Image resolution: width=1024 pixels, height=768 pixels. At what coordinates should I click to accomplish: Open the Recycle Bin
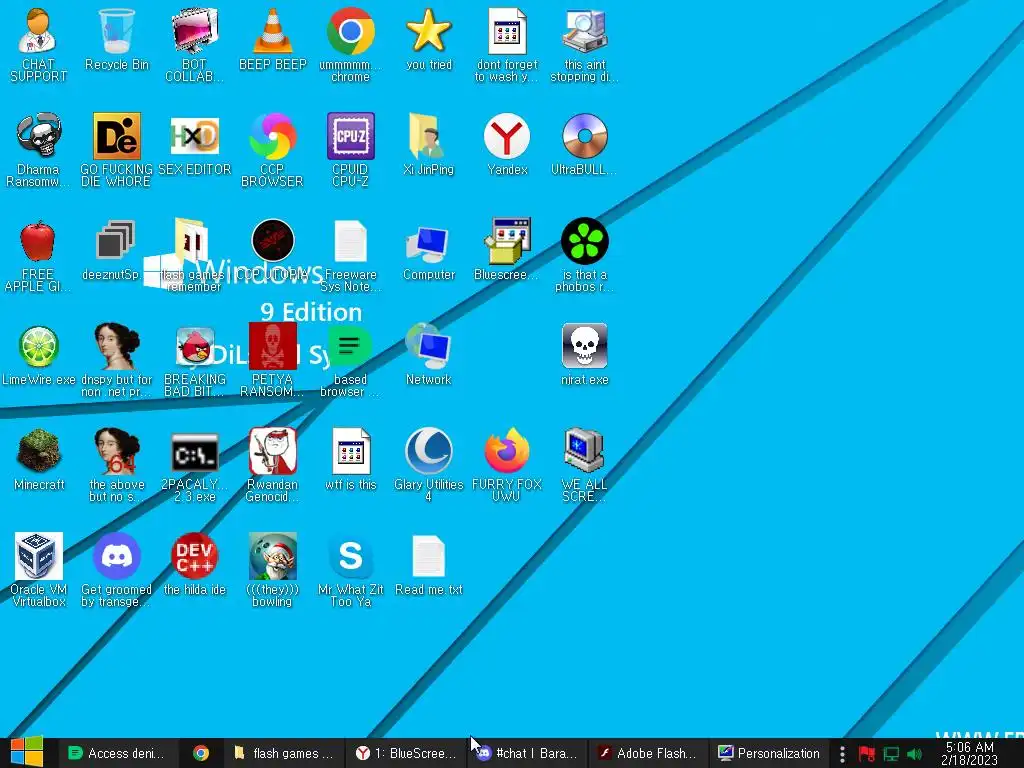(116, 39)
